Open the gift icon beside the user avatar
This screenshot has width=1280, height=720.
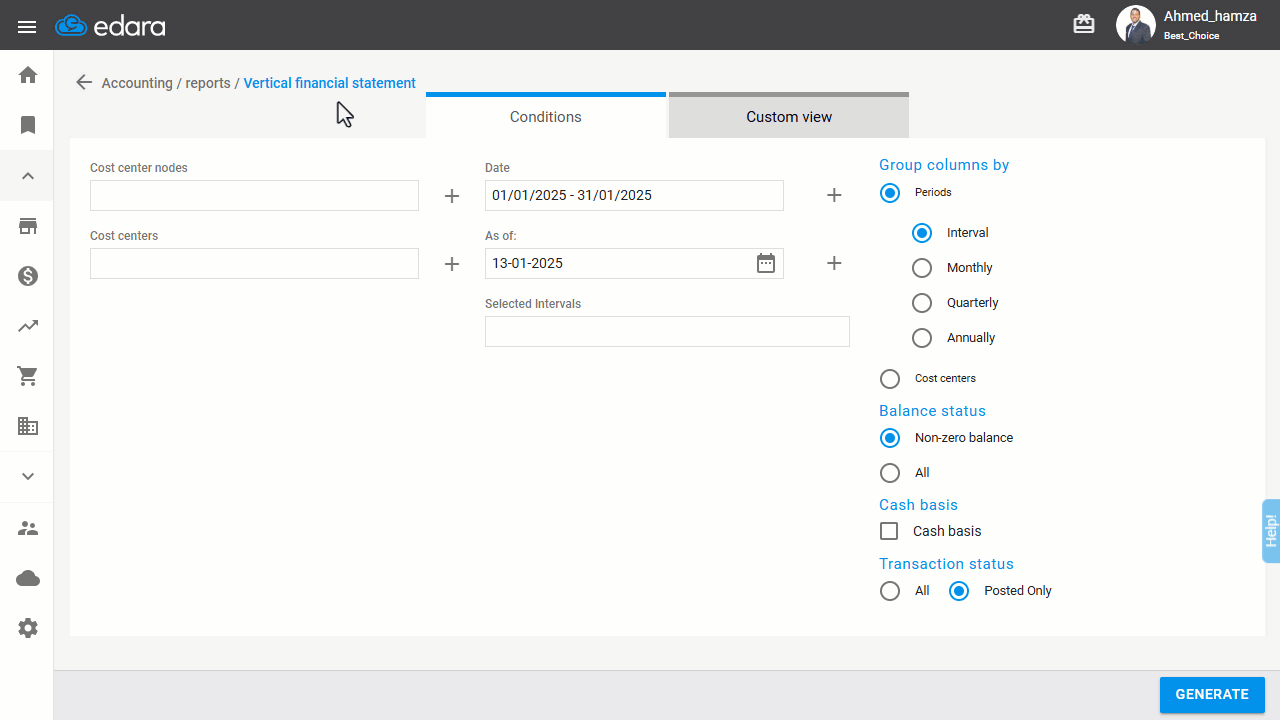(x=1084, y=24)
